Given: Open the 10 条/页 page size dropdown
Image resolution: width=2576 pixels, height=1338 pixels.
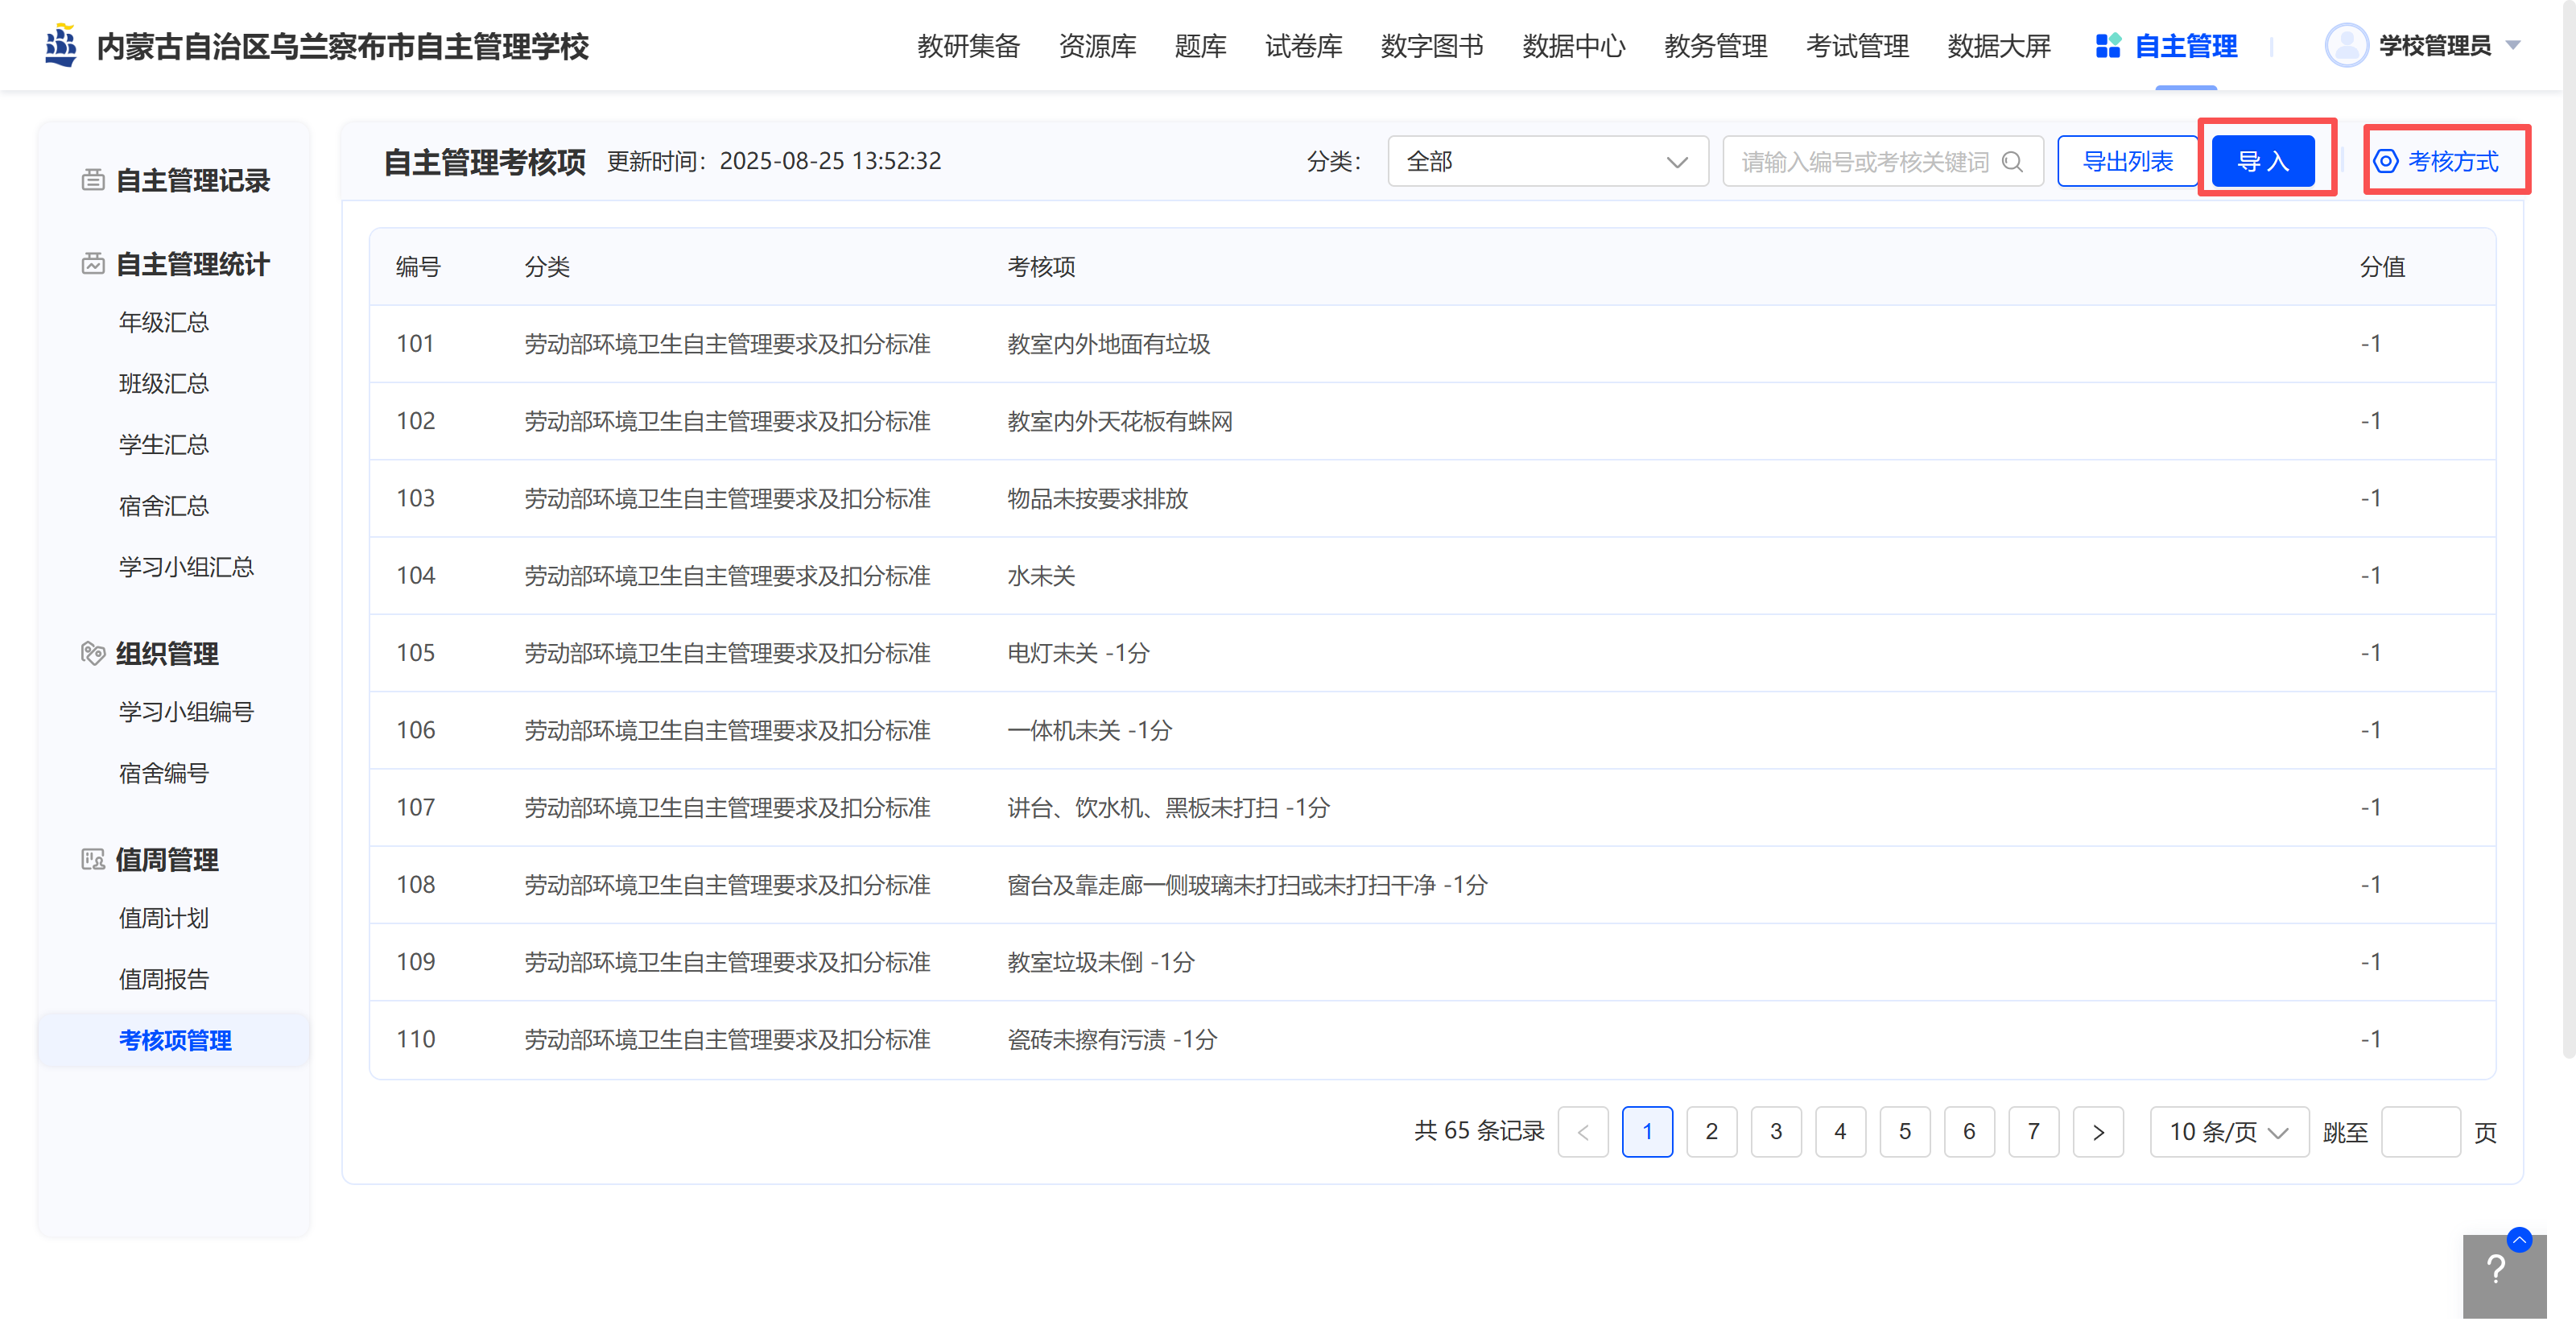Looking at the screenshot, I should 2228,1132.
